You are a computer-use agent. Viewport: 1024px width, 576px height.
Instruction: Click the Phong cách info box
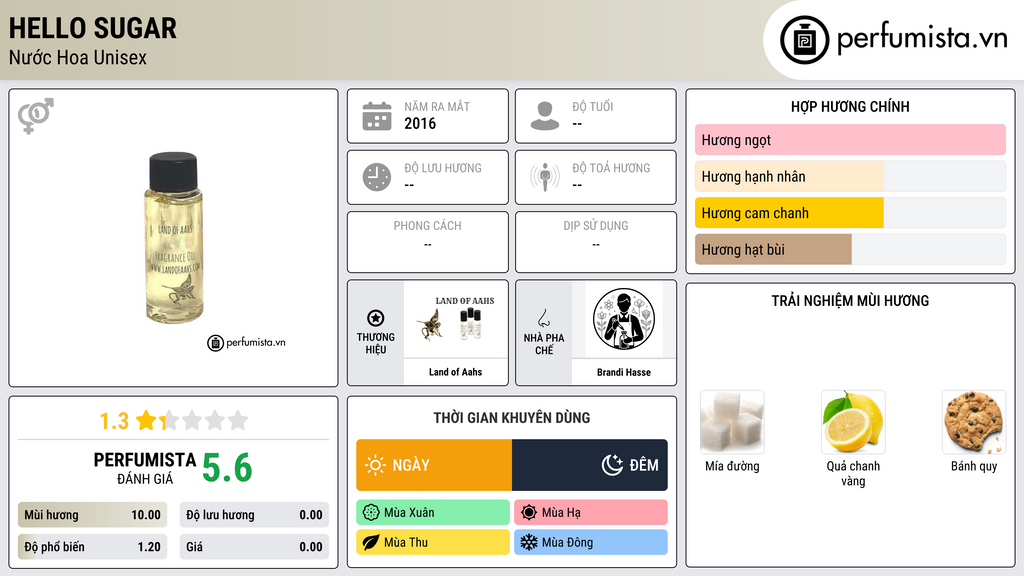(428, 242)
